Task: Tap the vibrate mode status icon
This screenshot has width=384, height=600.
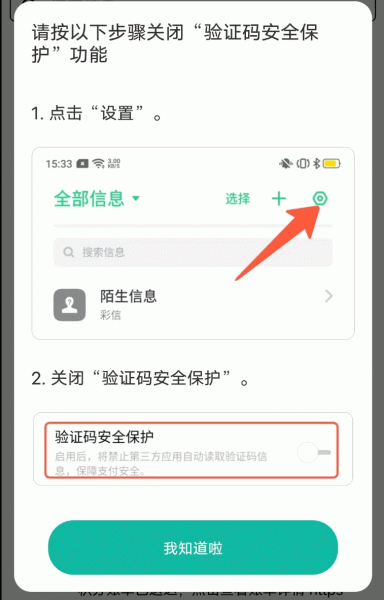Action: [303, 164]
